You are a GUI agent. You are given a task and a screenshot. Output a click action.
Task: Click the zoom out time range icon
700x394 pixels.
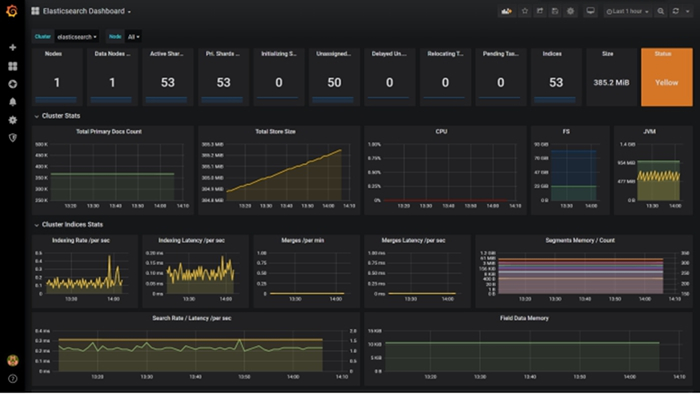pos(661,11)
